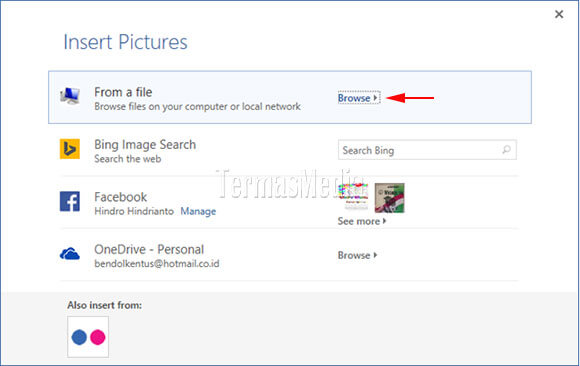Select the second Facebook photo thumbnail
Viewport: 580px width, 366px height.
coord(390,198)
